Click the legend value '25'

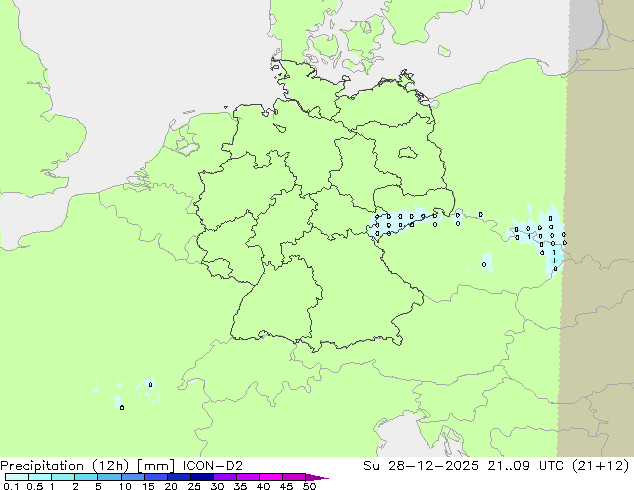click(x=194, y=486)
